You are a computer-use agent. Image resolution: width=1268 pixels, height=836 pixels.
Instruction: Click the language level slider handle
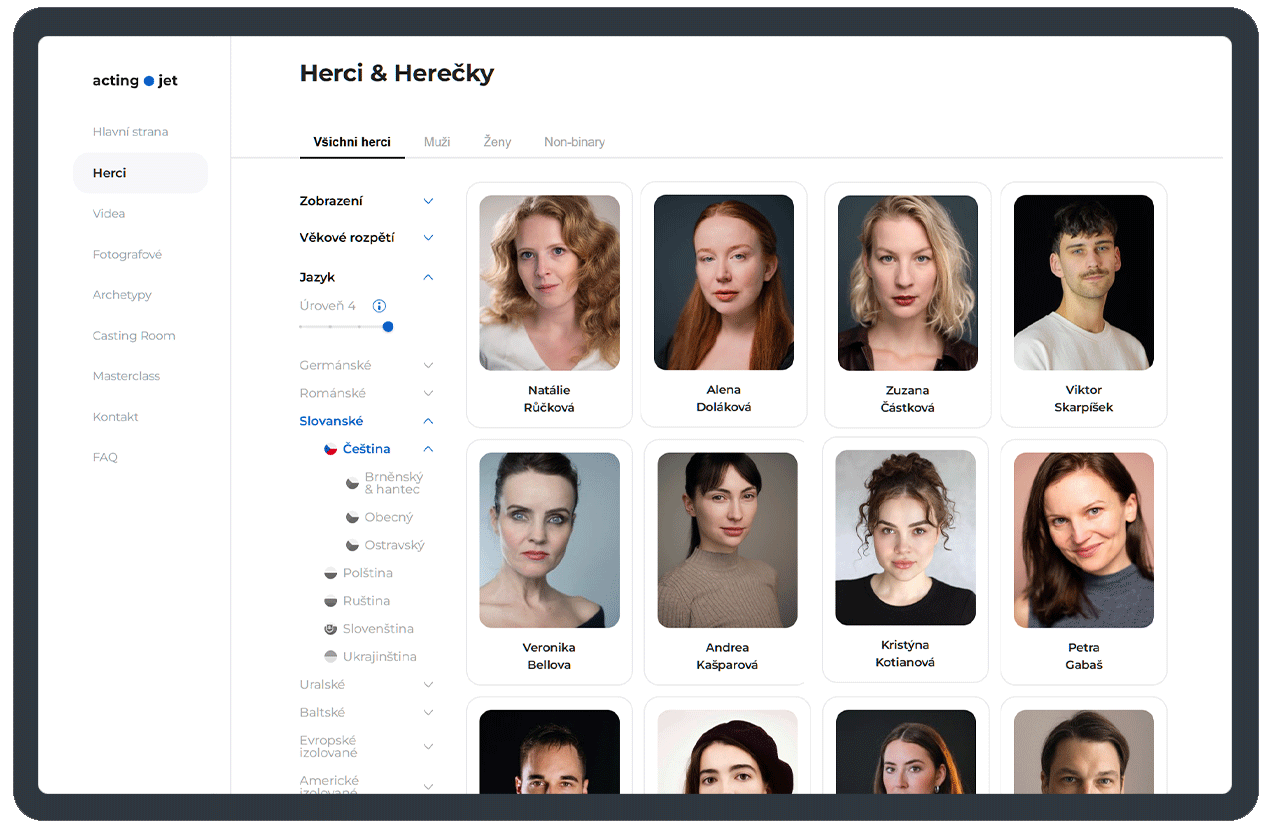coord(388,327)
